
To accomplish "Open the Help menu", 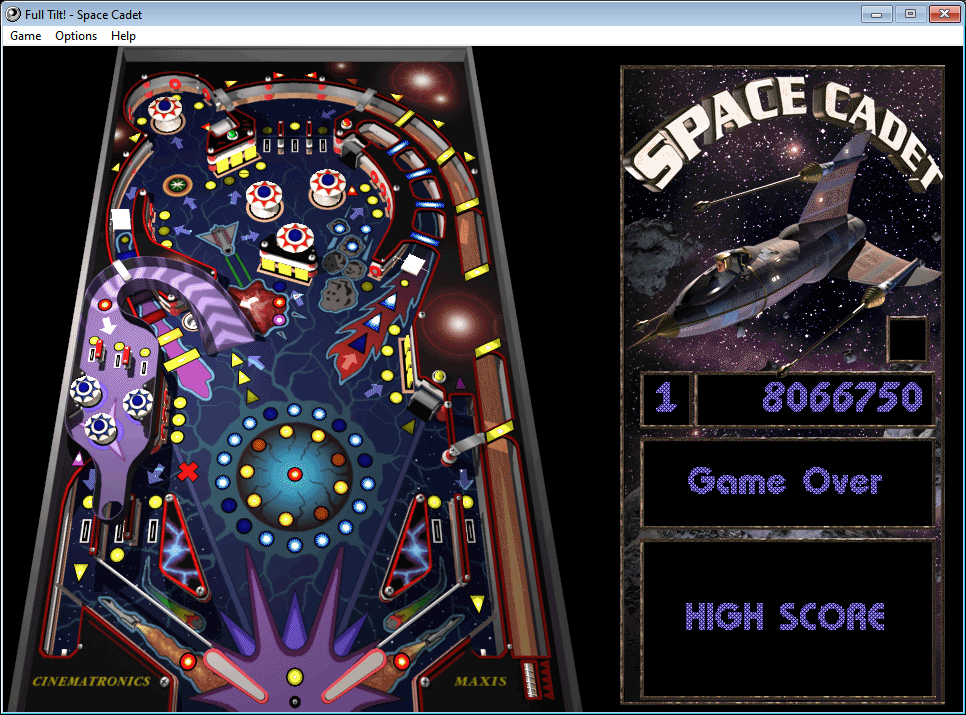I will (123, 36).
